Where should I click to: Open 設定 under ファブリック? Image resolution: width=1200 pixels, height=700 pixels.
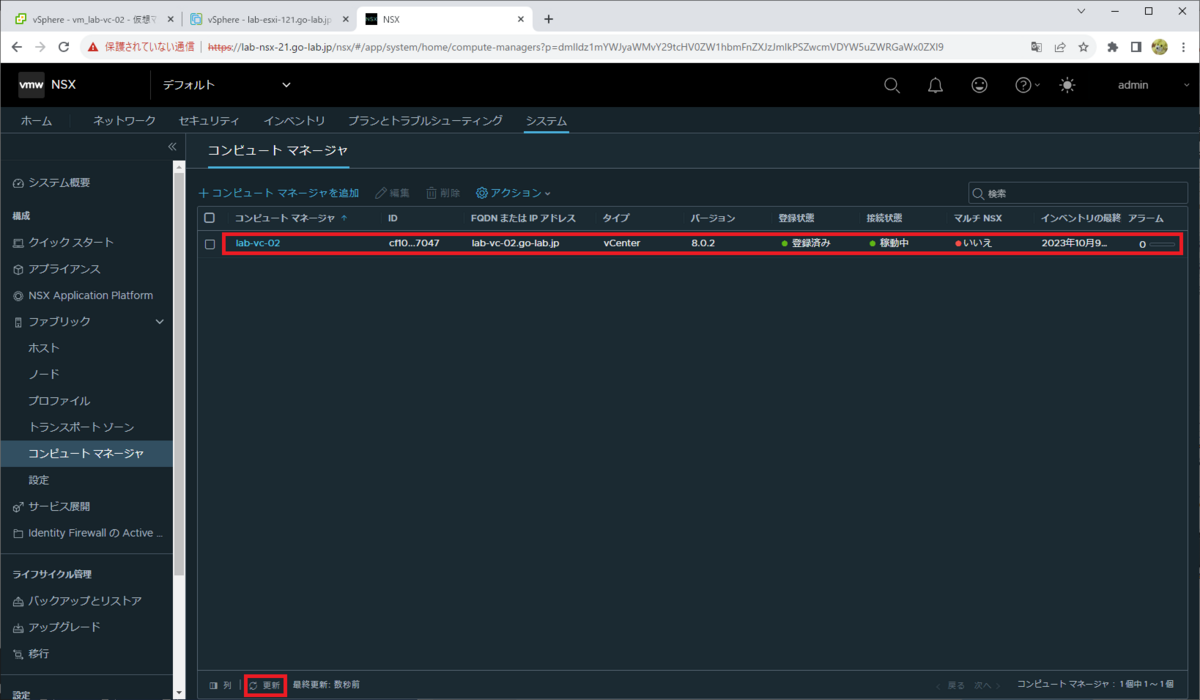point(38,480)
